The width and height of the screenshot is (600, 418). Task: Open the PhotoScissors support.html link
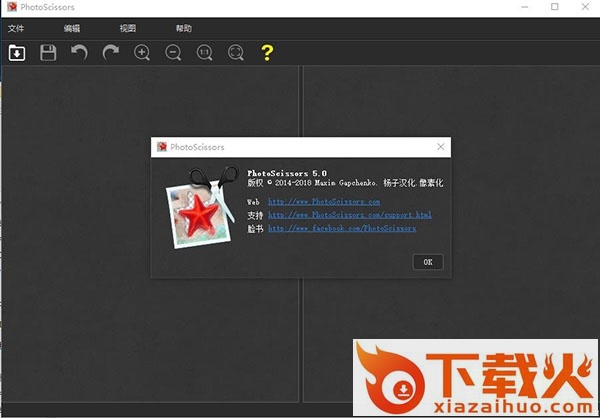point(349,214)
